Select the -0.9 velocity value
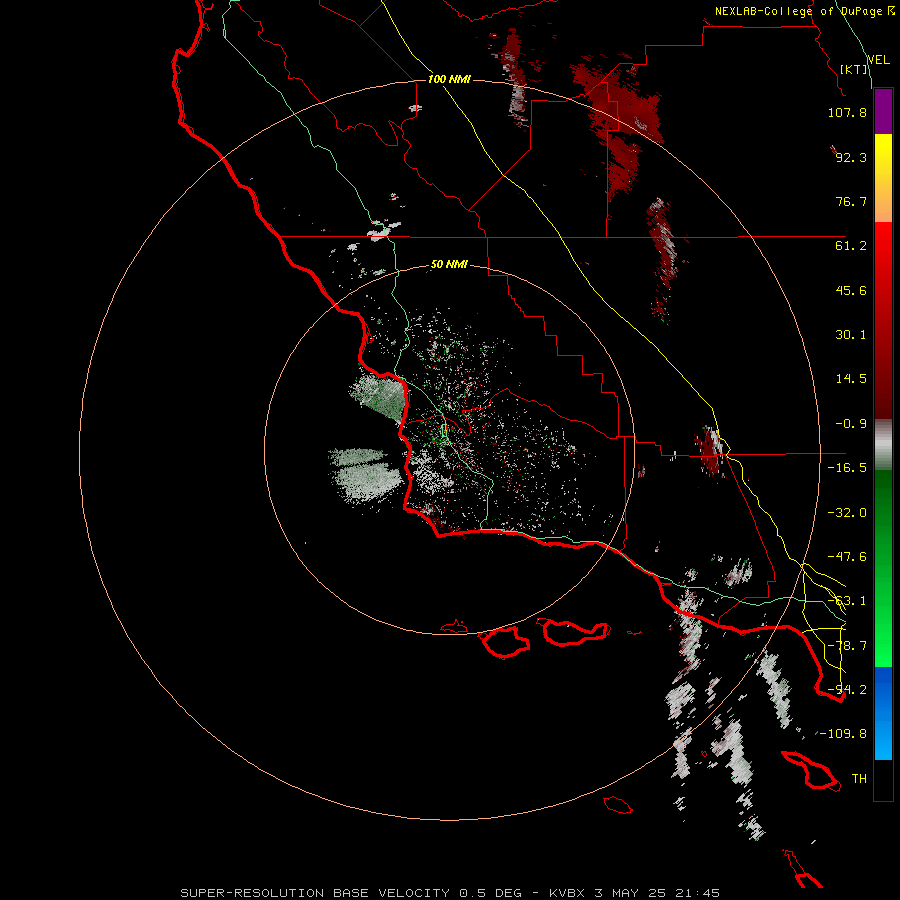 [851, 424]
